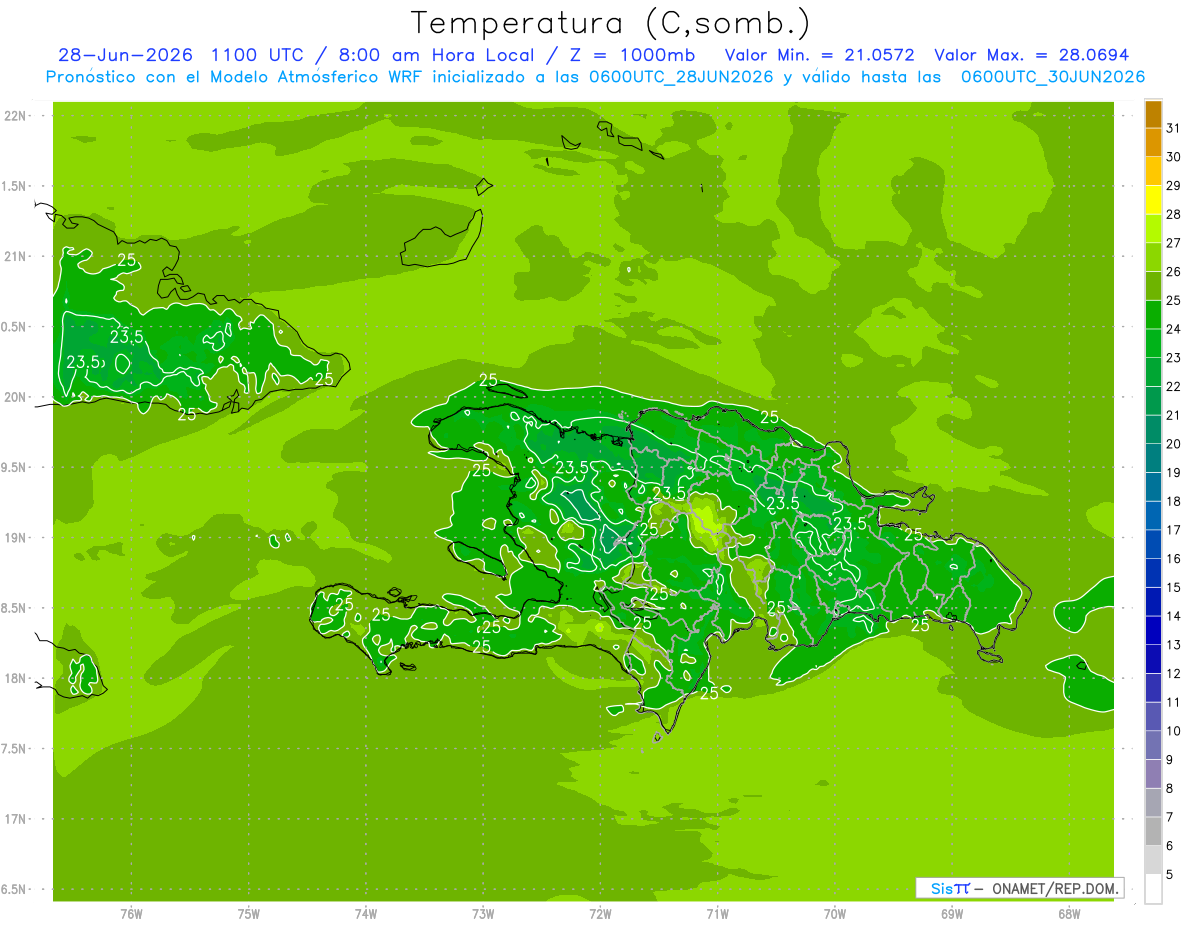Click the '72W' longitude label

[600, 913]
